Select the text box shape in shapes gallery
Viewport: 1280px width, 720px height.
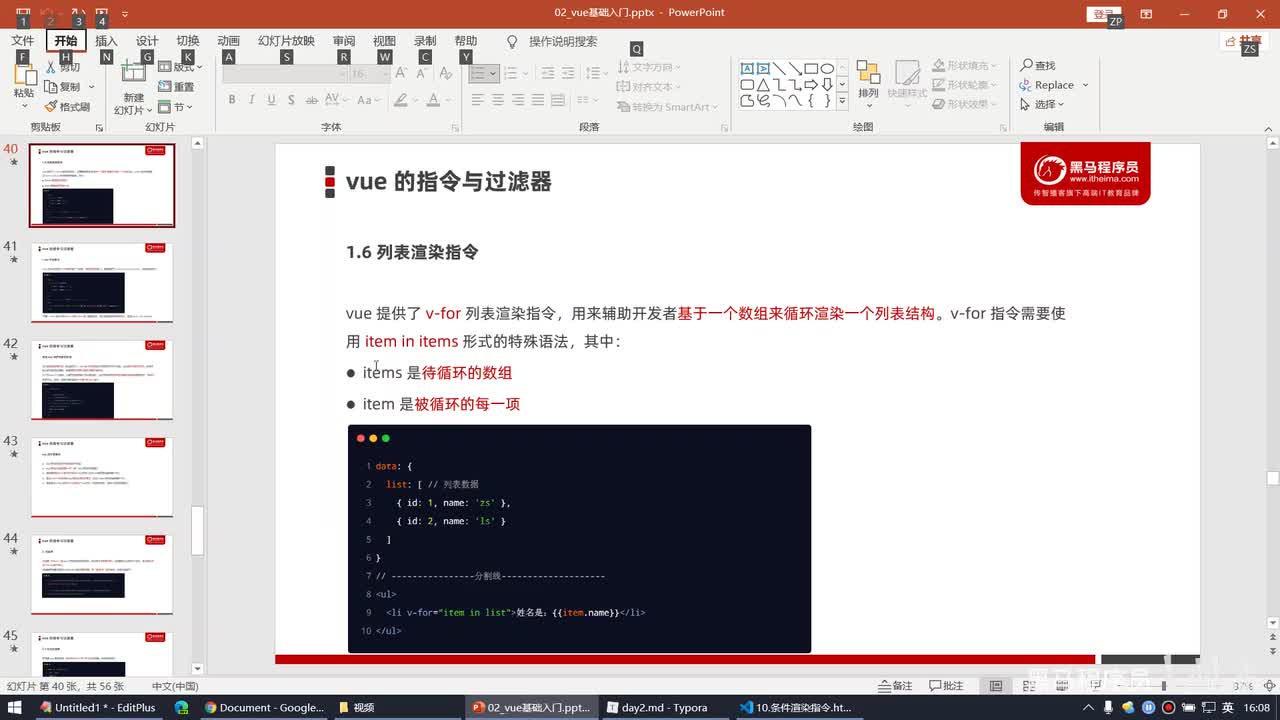pyautogui.click(x=747, y=69)
